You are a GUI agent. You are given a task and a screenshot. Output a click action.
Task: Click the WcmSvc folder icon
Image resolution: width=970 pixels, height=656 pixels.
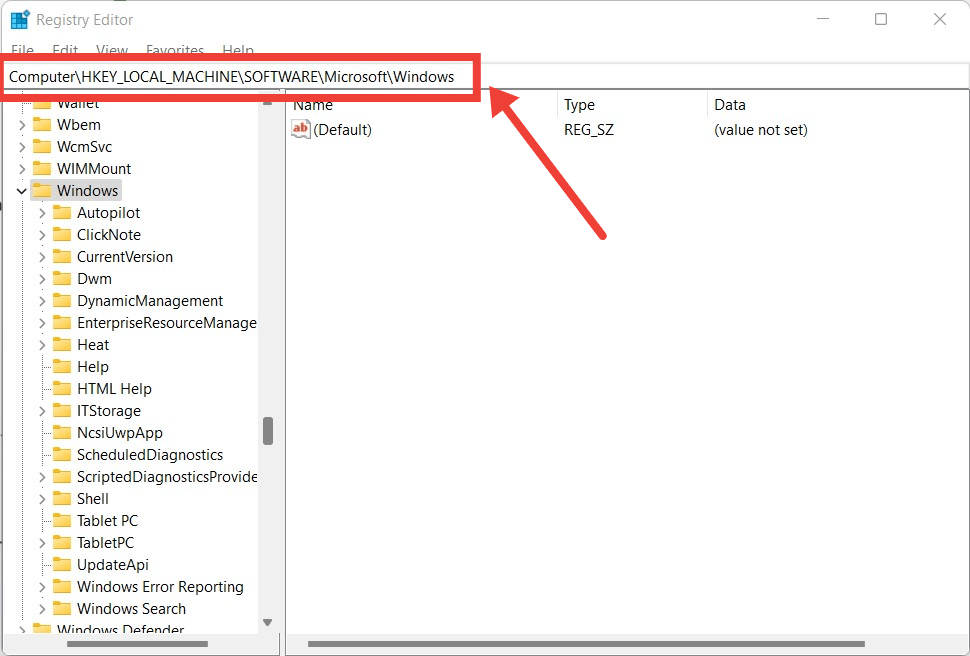tap(41, 147)
